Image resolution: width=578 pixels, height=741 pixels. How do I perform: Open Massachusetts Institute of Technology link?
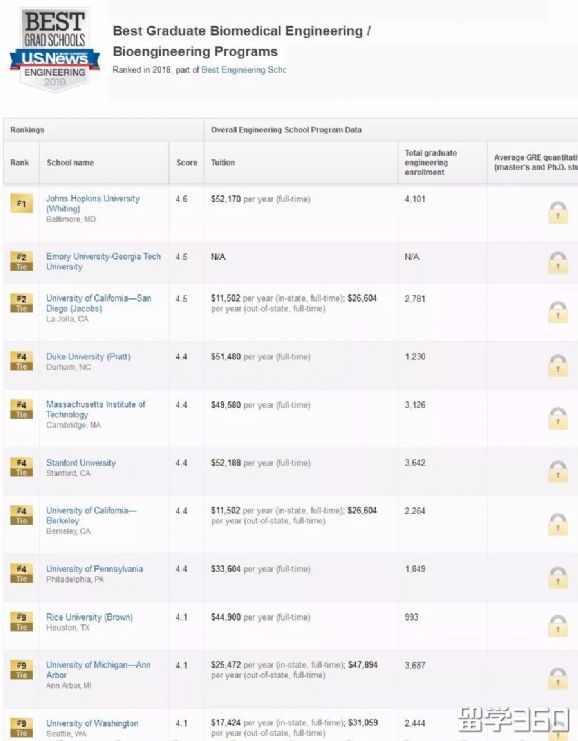[95, 409]
